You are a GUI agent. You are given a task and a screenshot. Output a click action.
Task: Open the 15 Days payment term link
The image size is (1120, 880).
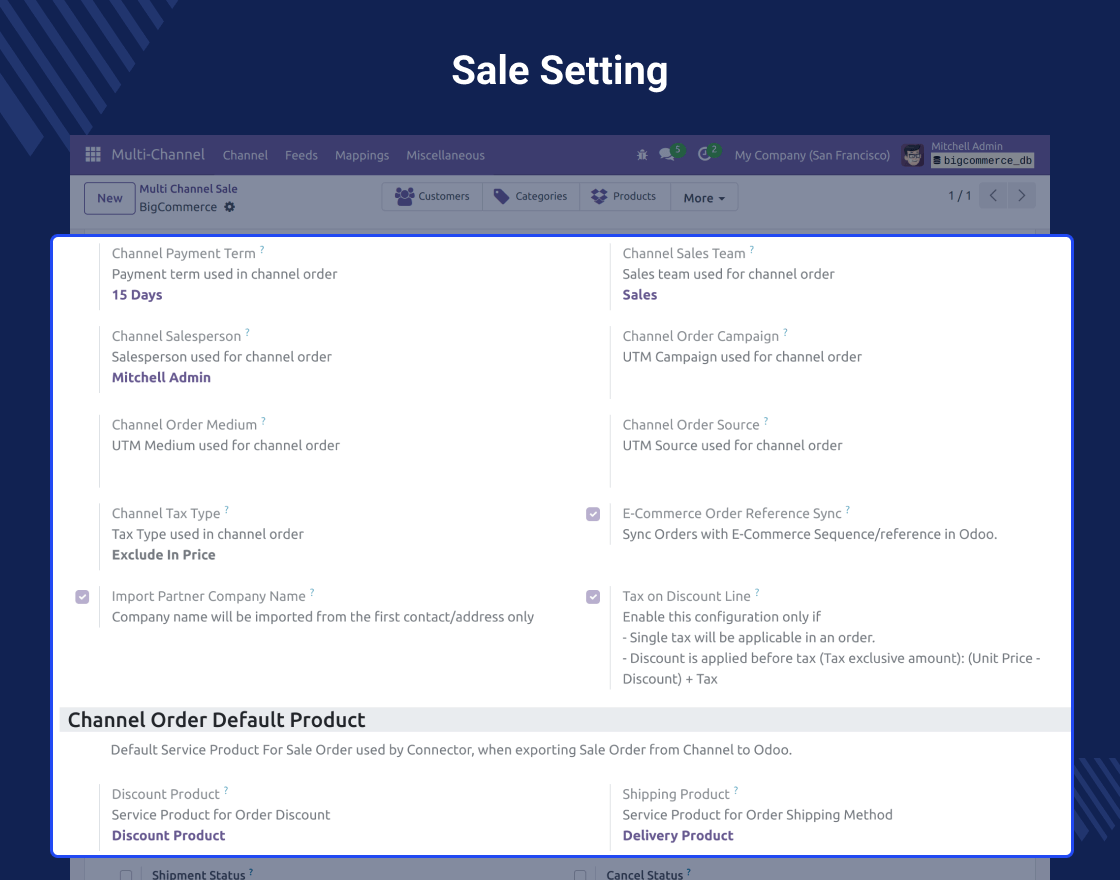tap(137, 294)
